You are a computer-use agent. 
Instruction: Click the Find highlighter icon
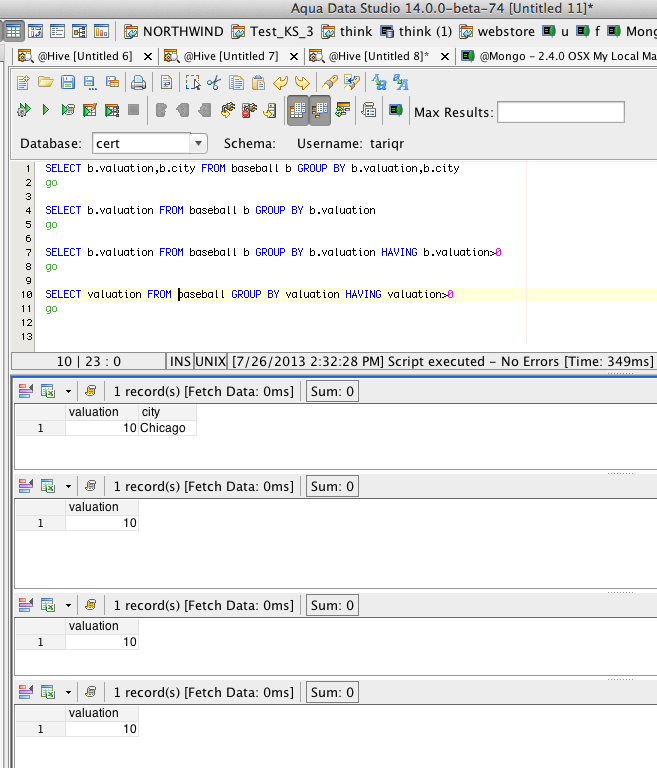pos(330,83)
